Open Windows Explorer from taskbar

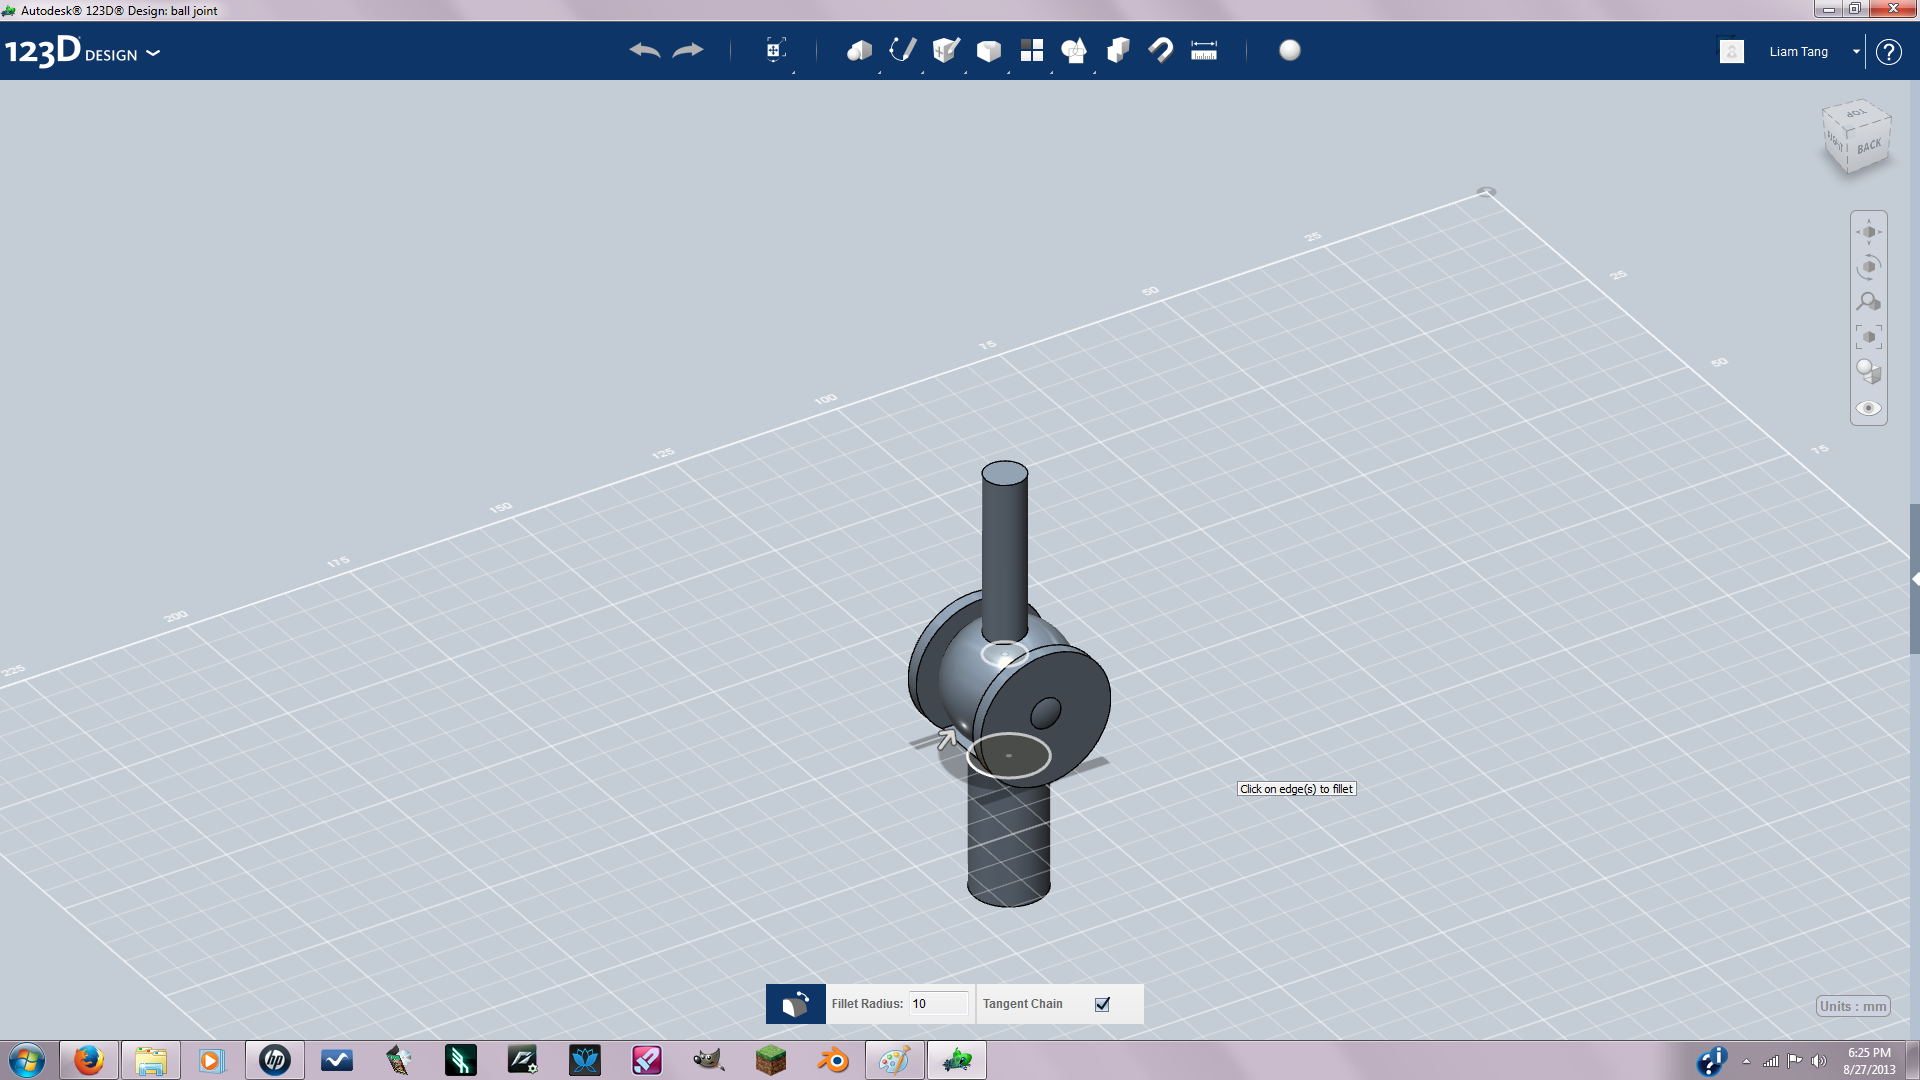(x=151, y=1060)
